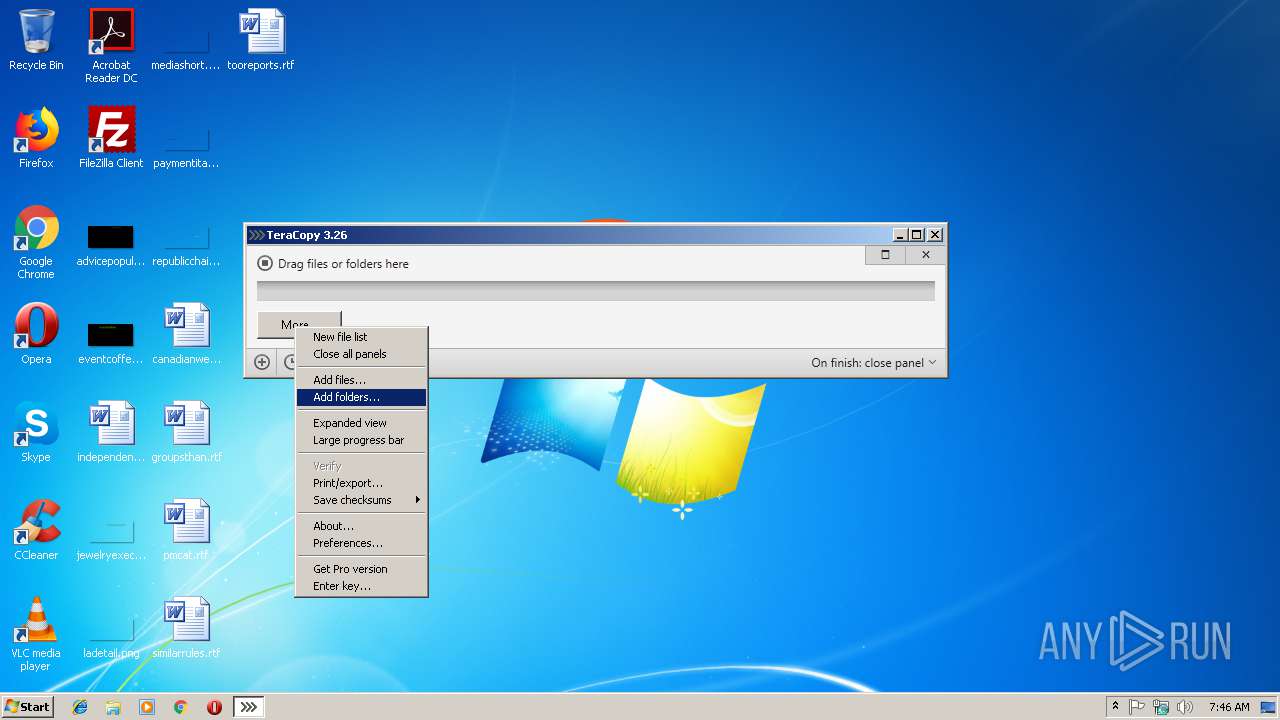Open the history clock icon in TeraCopy
Image resolution: width=1280 pixels, height=720 pixels.
(x=289, y=362)
